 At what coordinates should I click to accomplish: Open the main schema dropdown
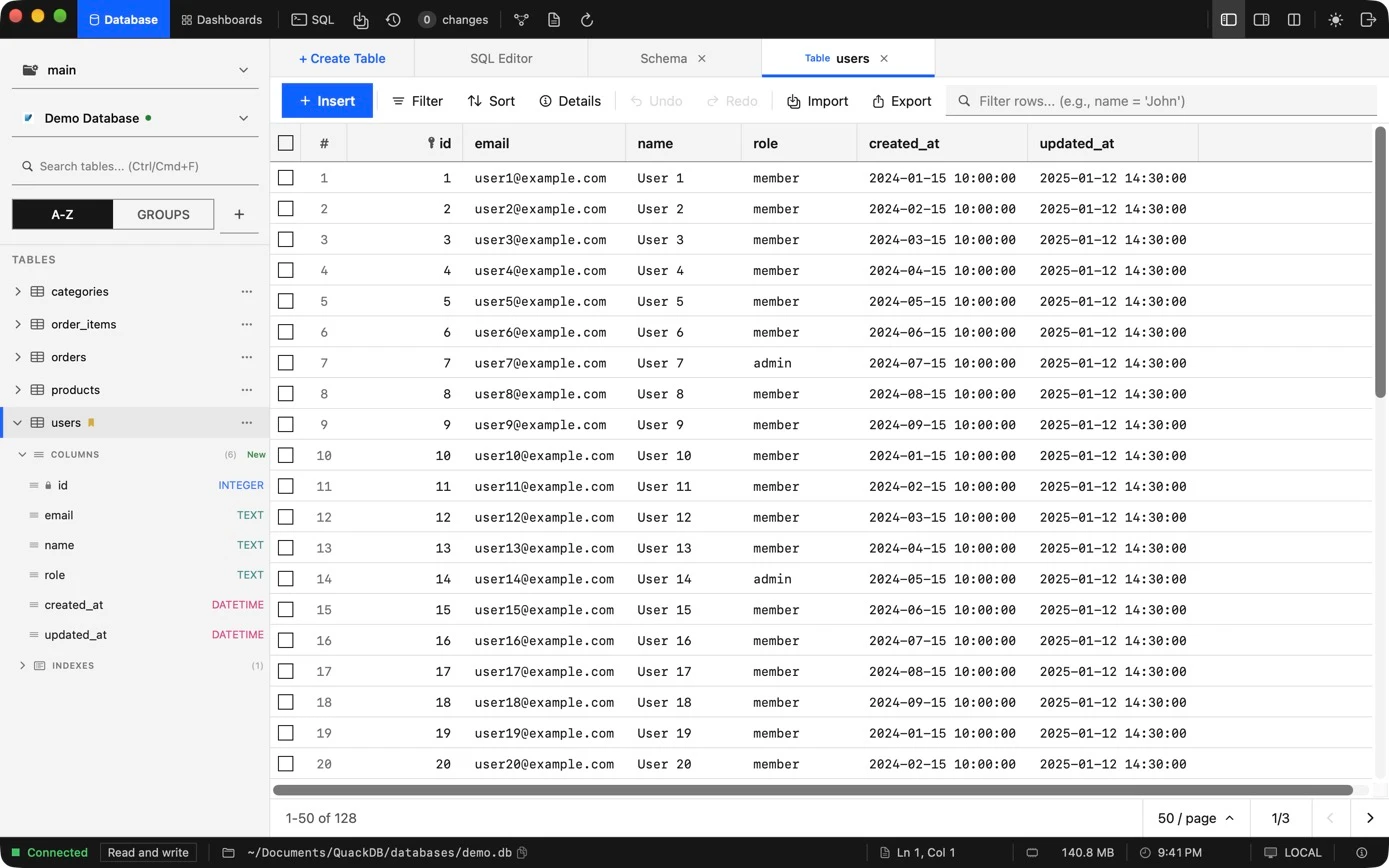click(x=135, y=70)
